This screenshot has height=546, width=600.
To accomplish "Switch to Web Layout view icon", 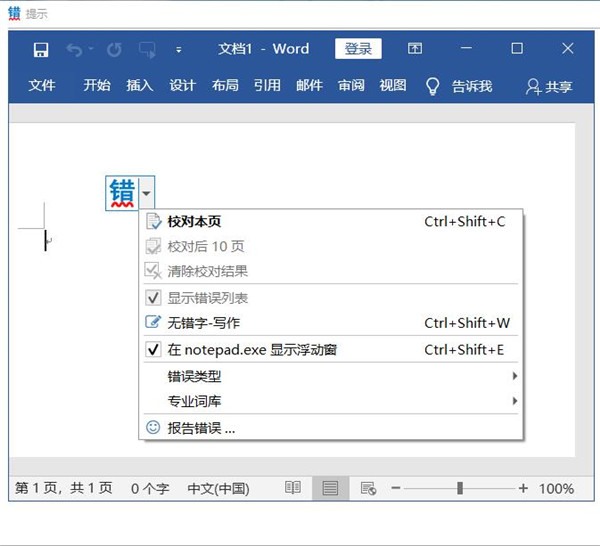I will pos(368,488).
